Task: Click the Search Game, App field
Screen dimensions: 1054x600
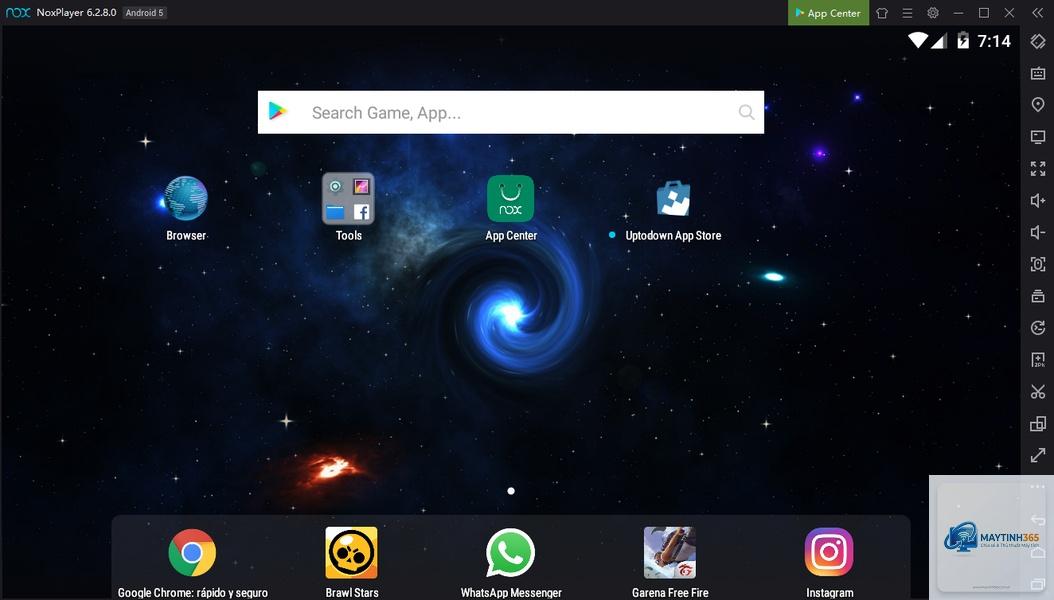Action: pos(511,112)
